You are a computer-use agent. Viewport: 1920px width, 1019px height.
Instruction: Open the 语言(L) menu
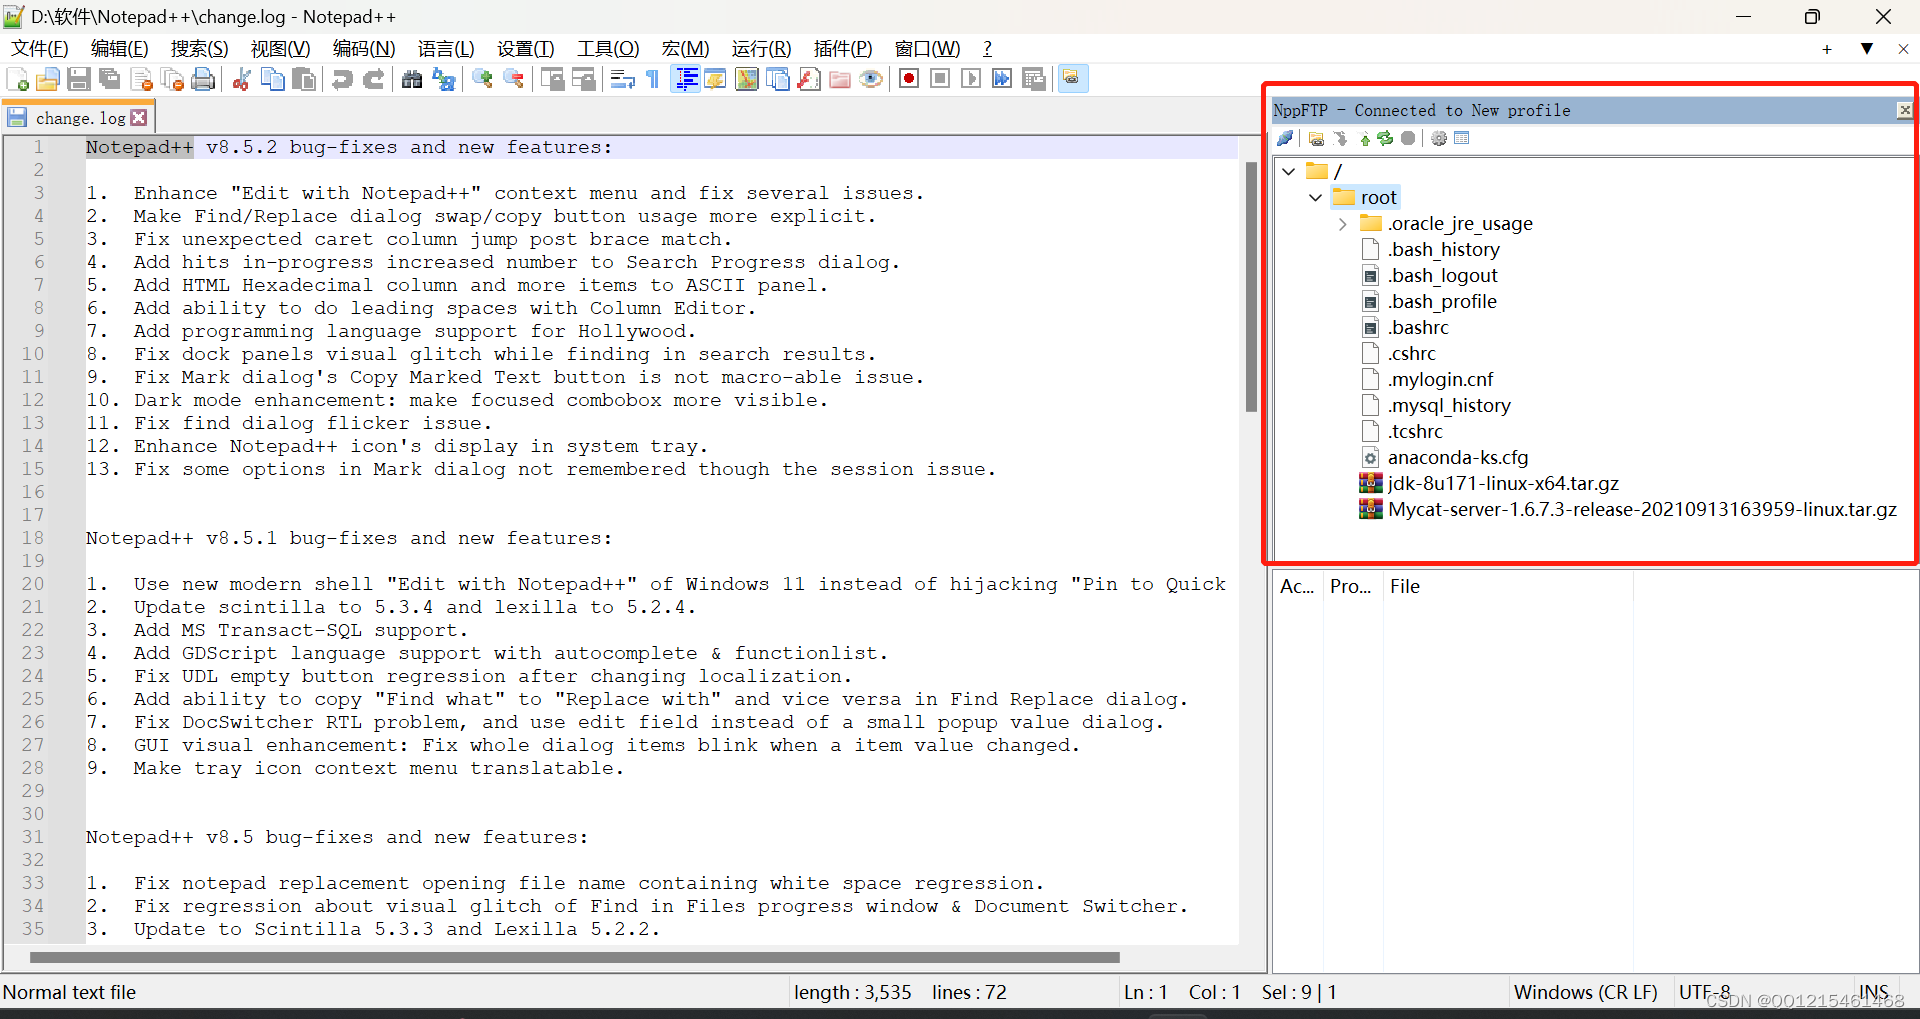446,49
